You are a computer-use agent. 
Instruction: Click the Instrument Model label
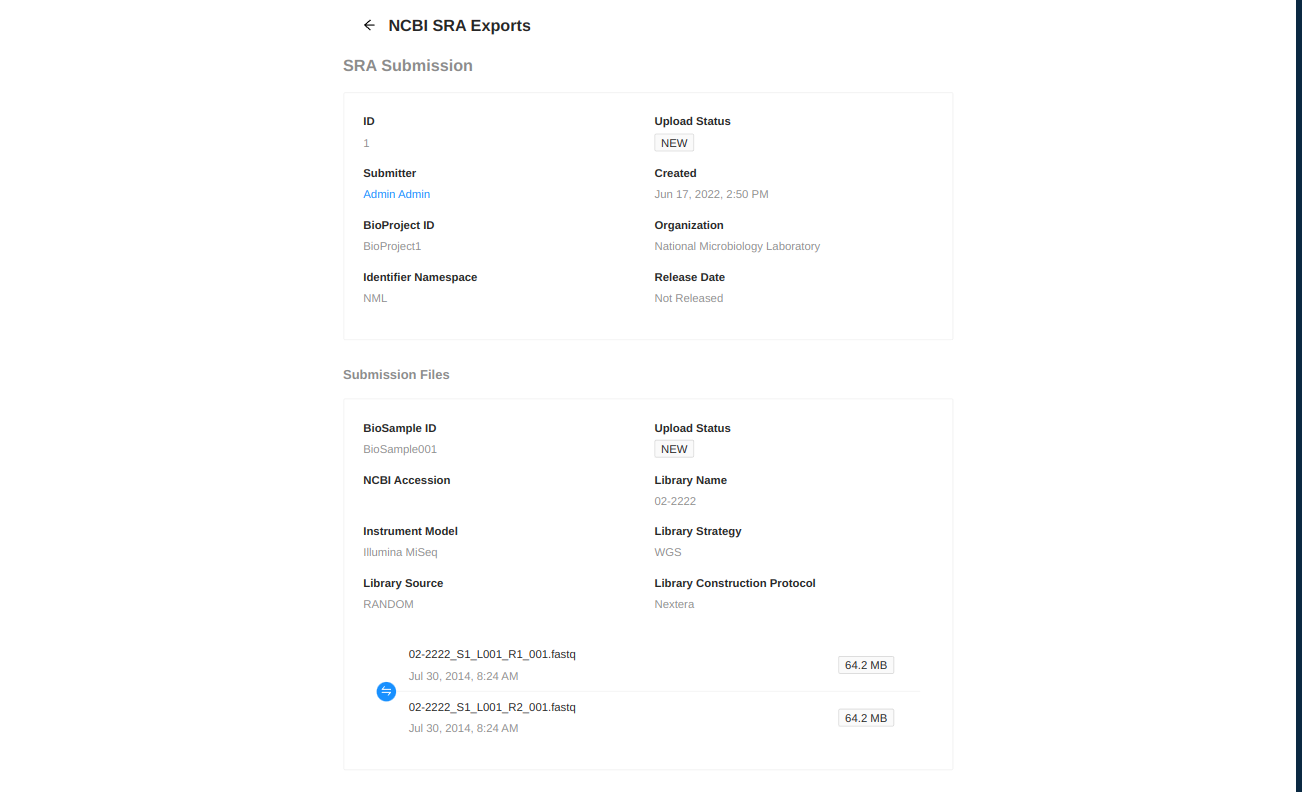pos(410,531)
